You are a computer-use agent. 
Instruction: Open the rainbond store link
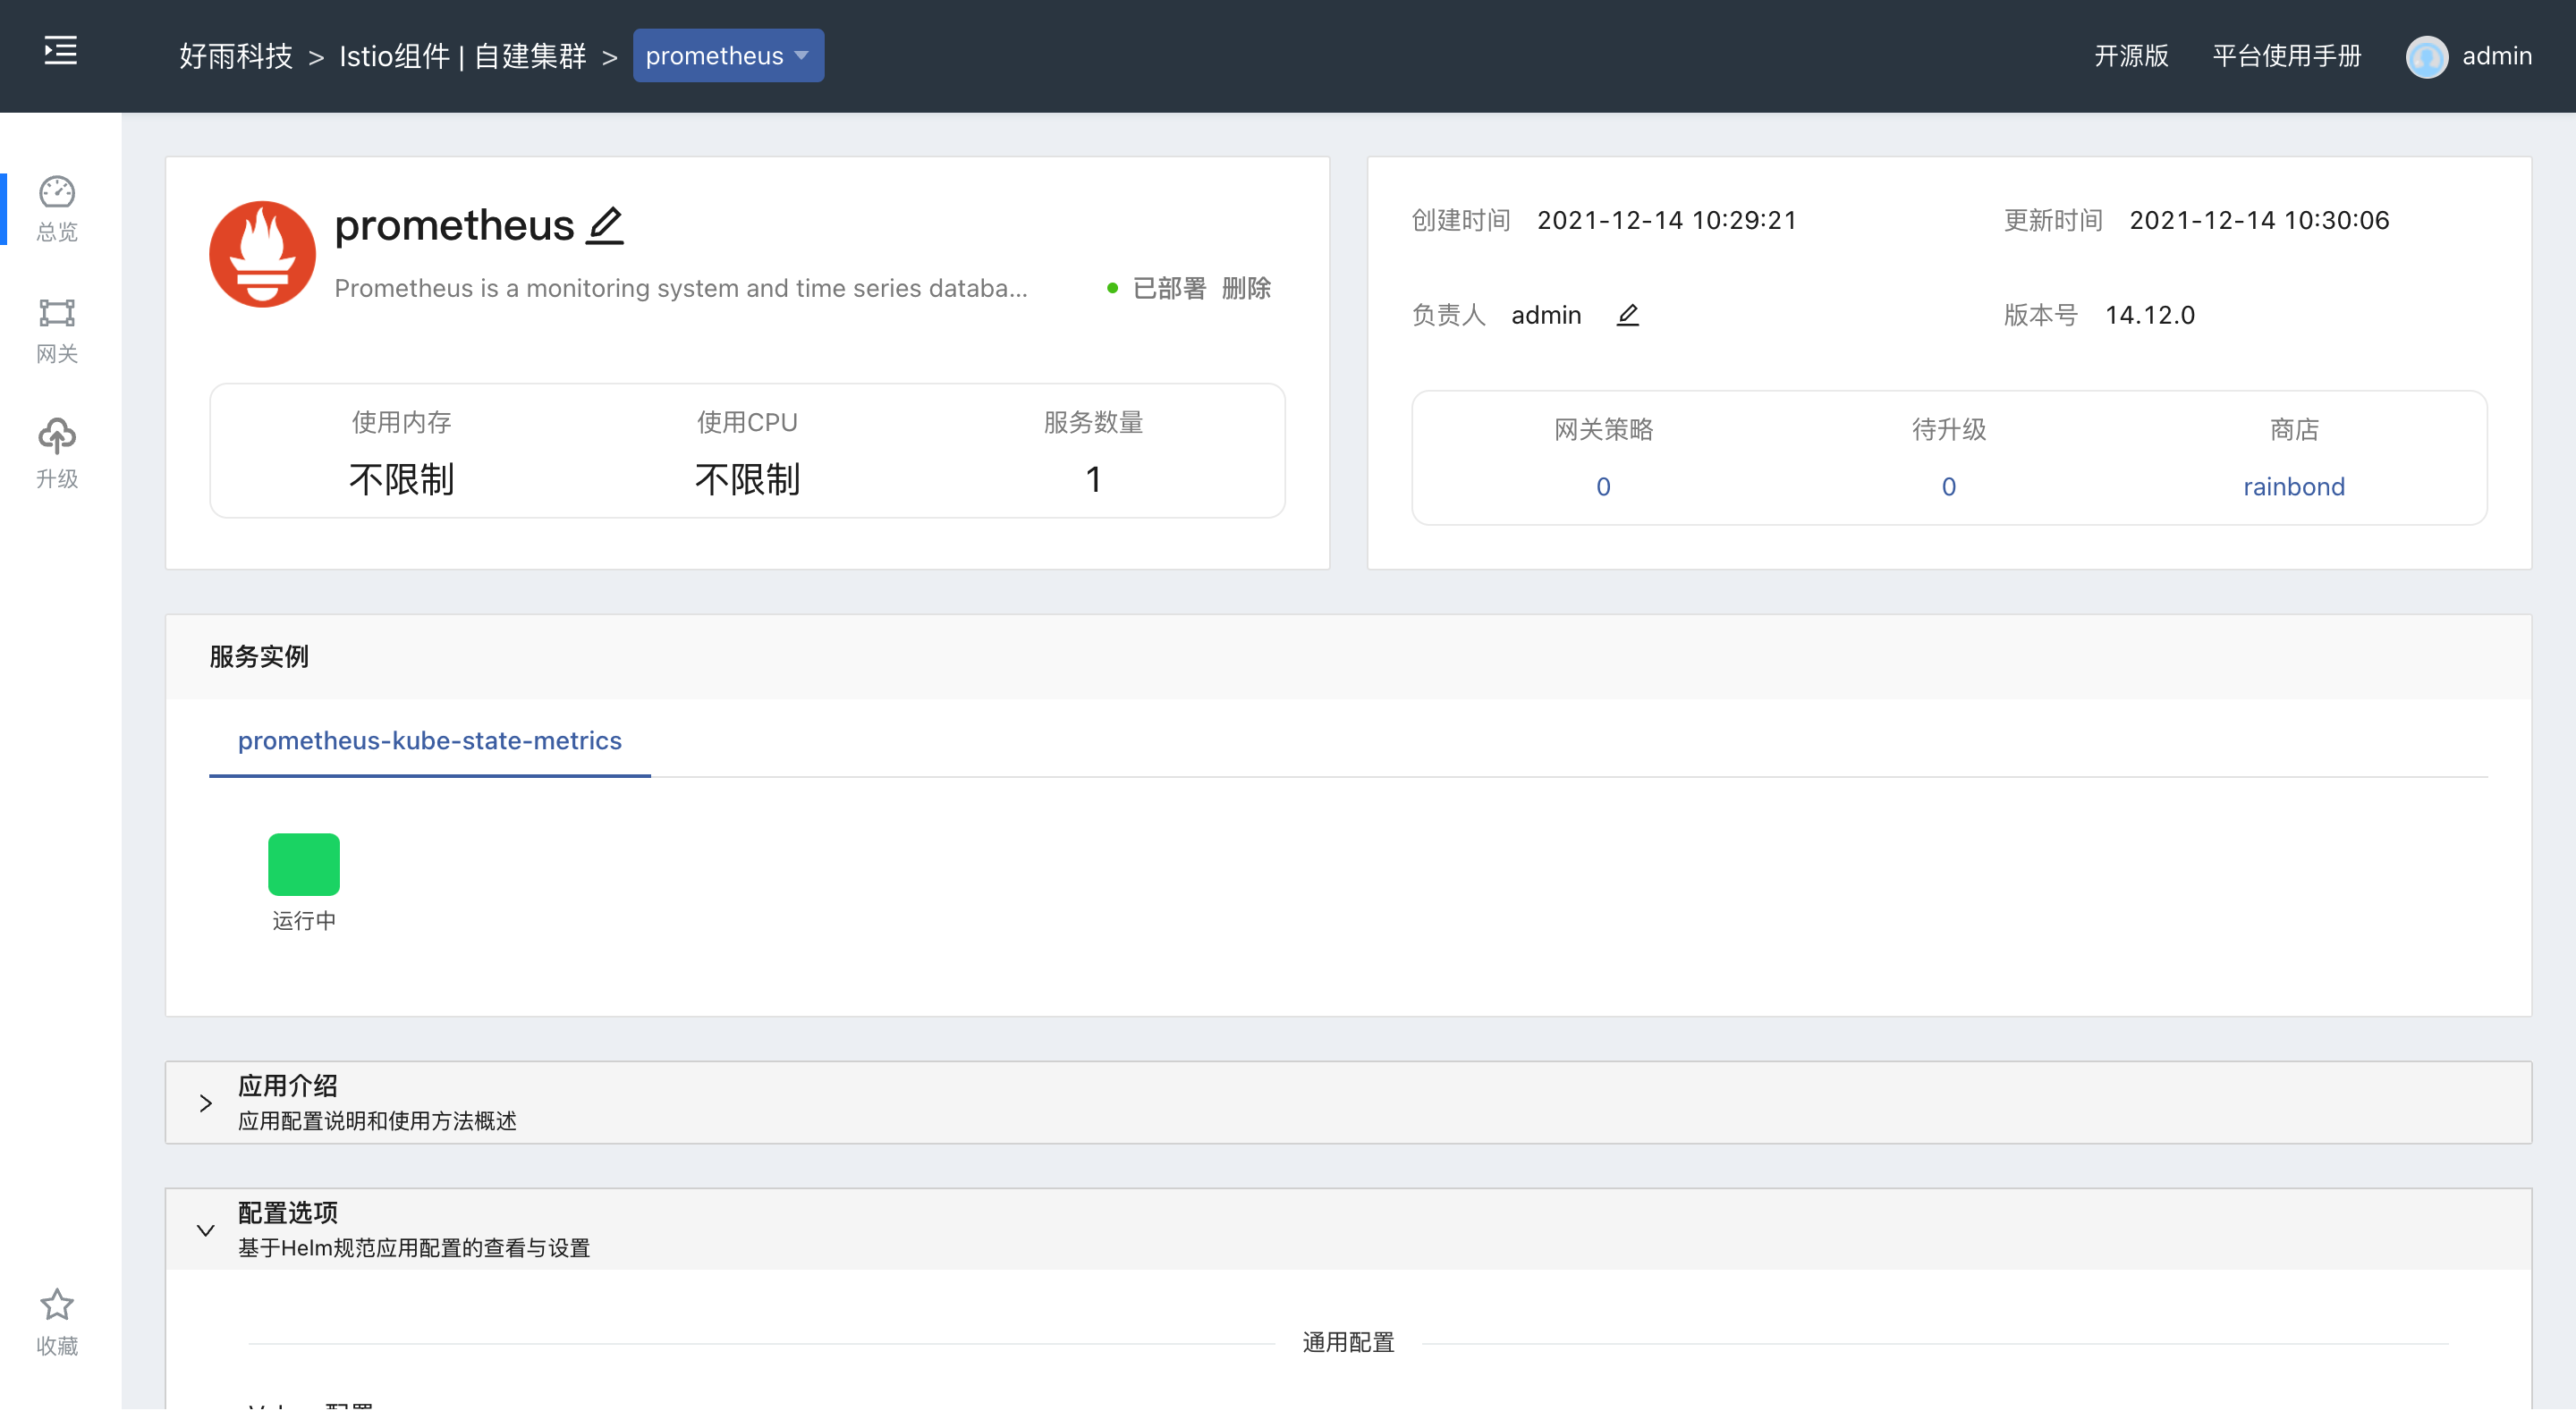tap(2294, 487)
